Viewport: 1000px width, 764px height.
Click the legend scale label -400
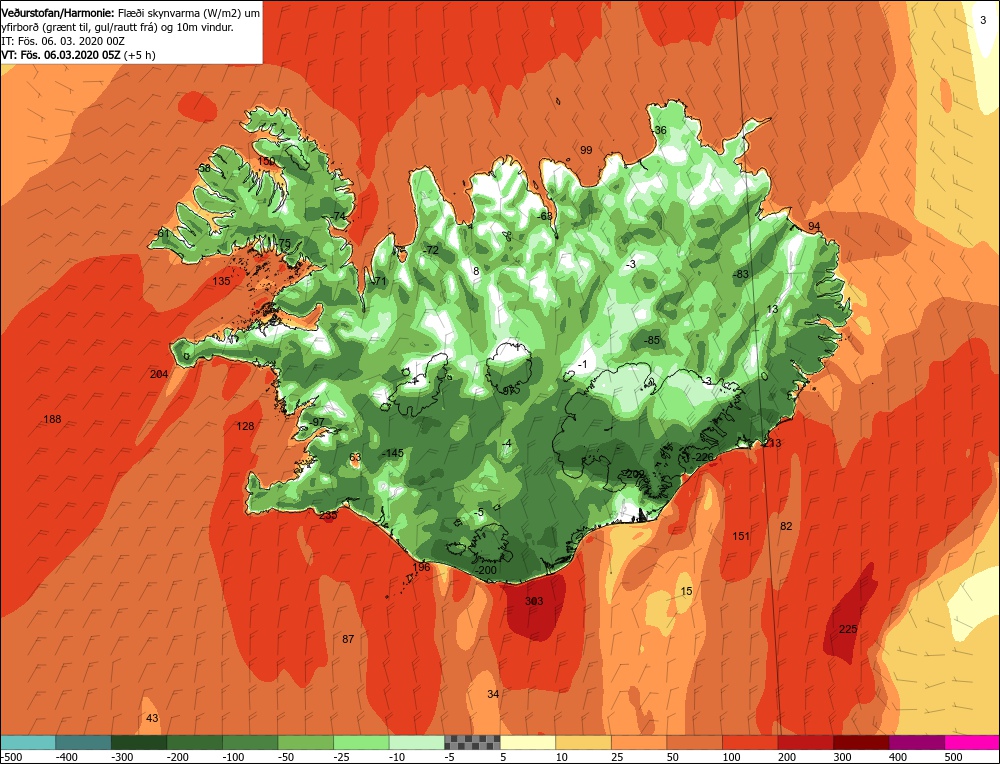[x=67, y=757]
